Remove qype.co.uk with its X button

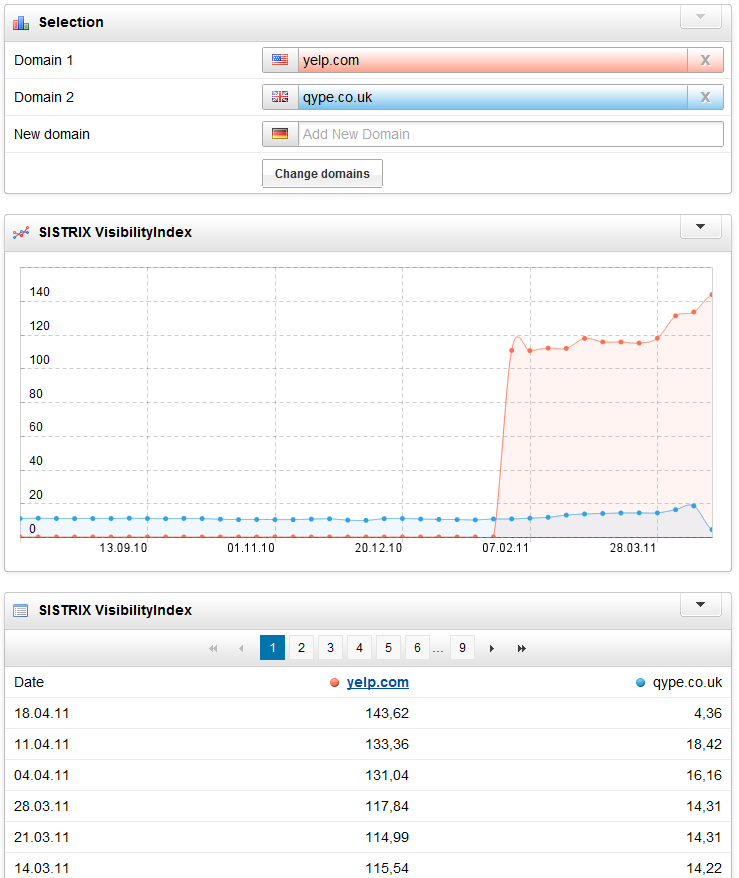(x=705, y=97)
